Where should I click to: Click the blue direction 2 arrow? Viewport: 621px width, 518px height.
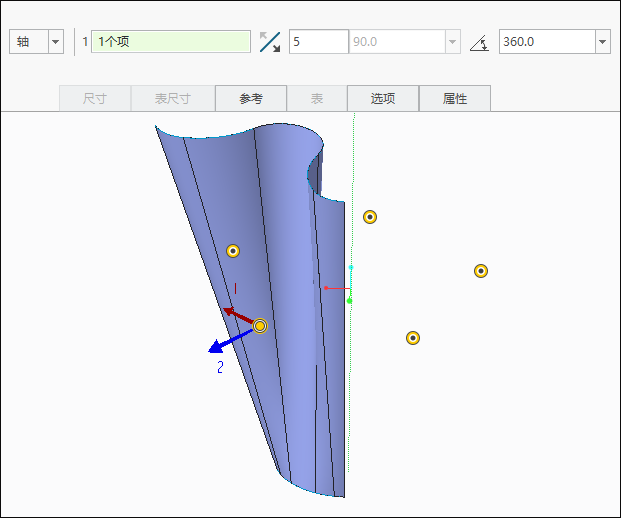[230, 341]
